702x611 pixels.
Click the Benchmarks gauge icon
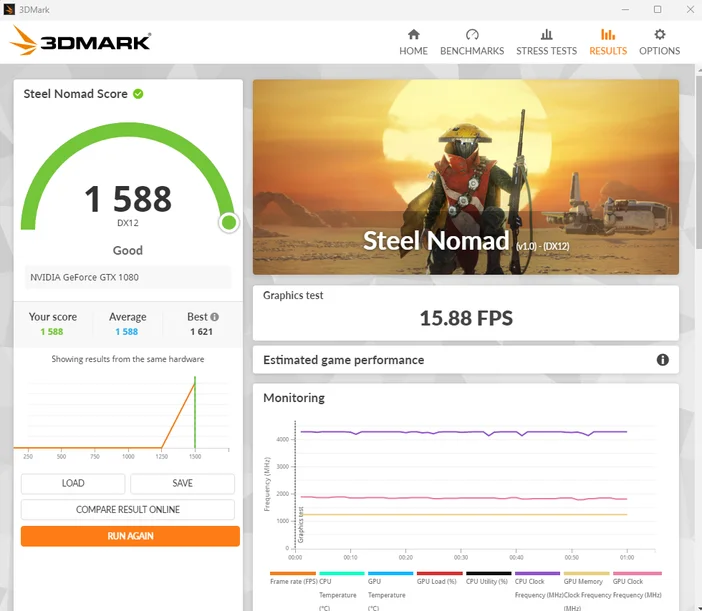(472, 34)
